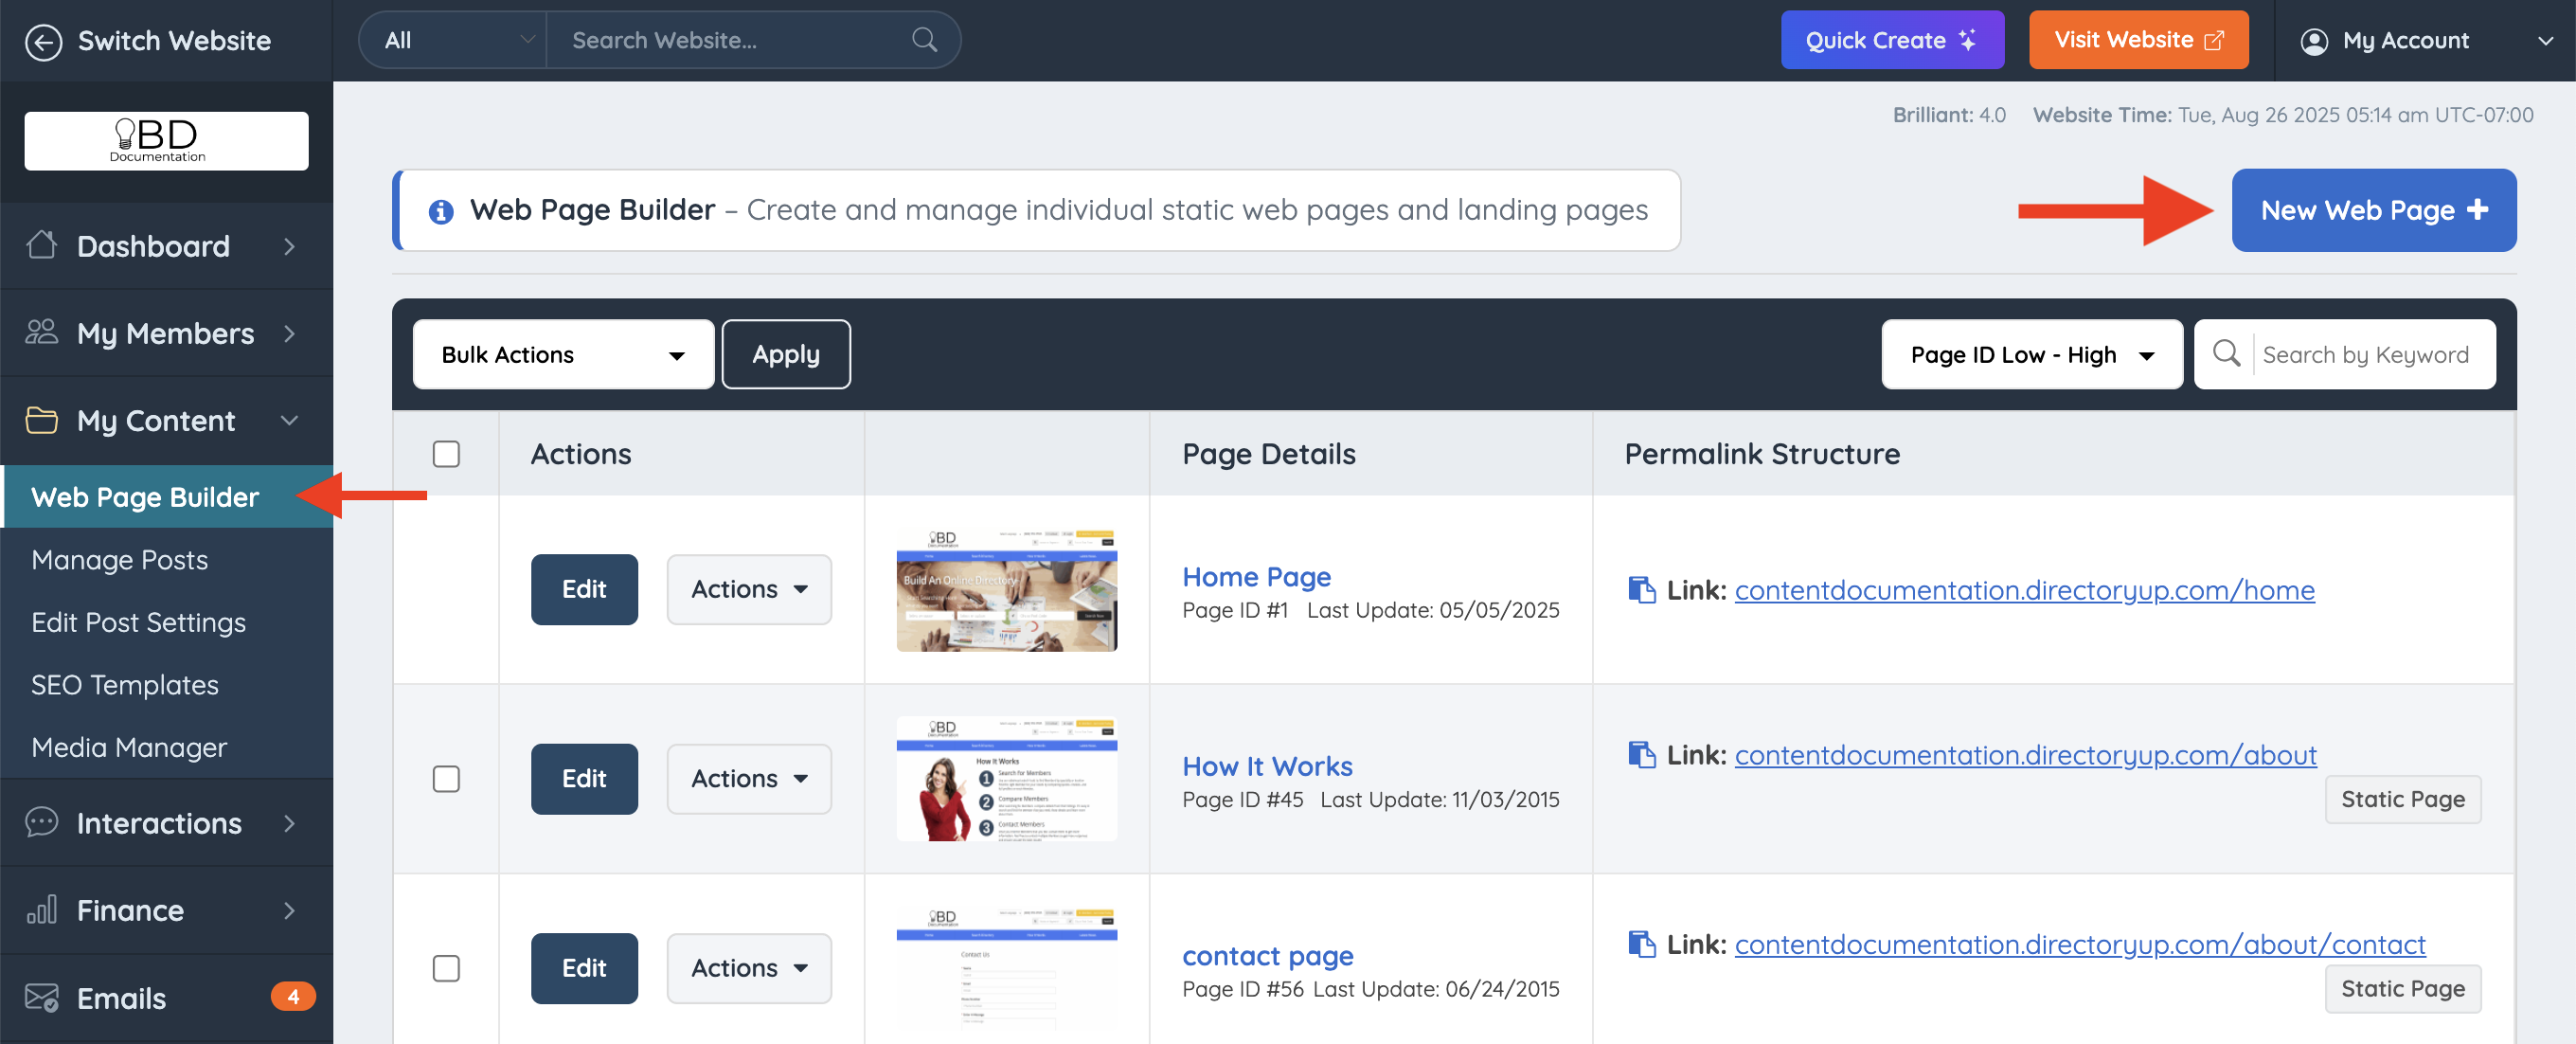
Task: Click the Home Page thumbnail preview
Action: coord(1006,590)
